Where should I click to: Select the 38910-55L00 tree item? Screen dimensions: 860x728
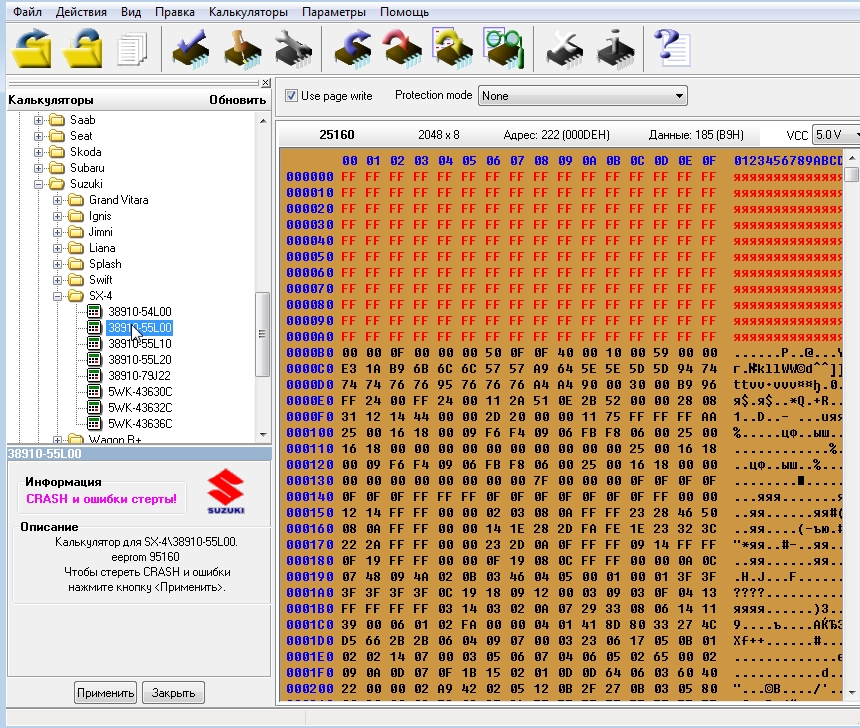click(140, 328)
